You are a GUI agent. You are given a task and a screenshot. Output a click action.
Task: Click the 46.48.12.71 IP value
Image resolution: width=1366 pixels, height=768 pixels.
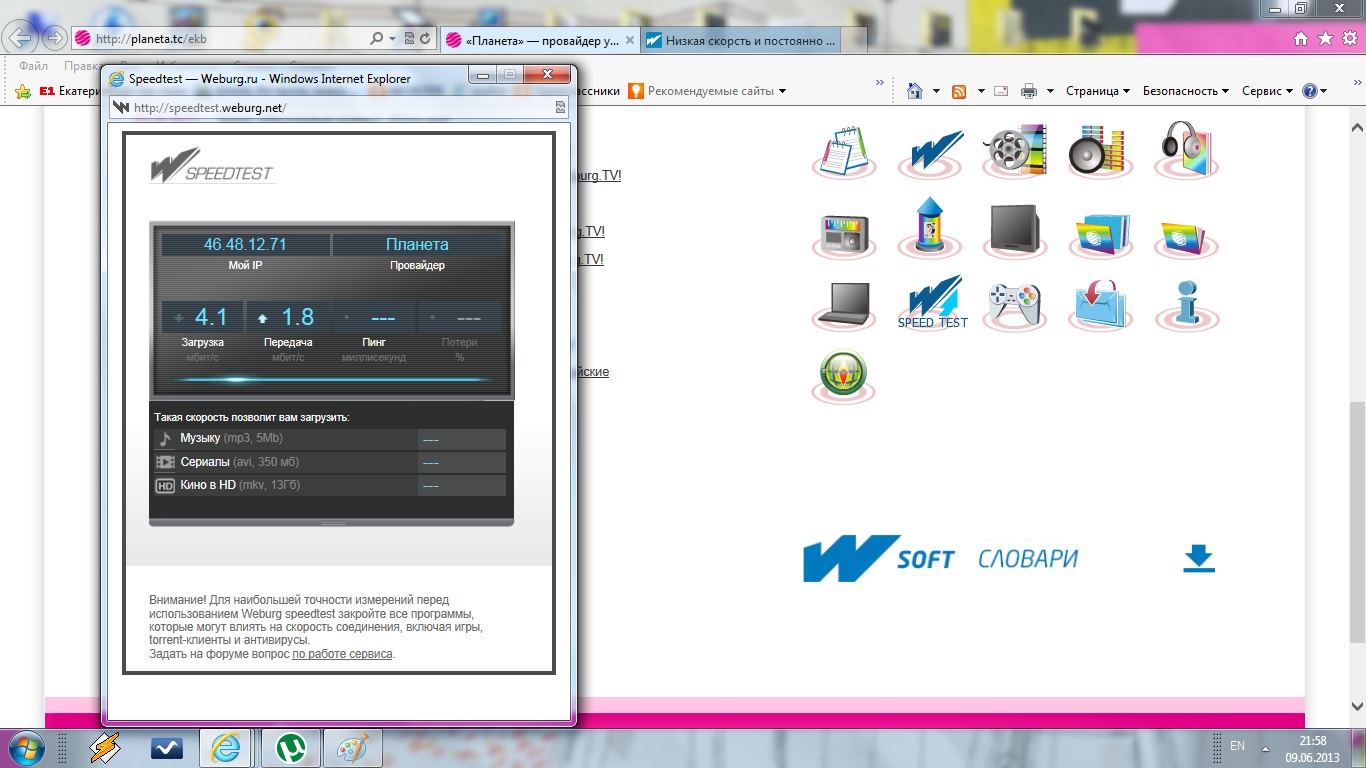(x=245, y=244)
